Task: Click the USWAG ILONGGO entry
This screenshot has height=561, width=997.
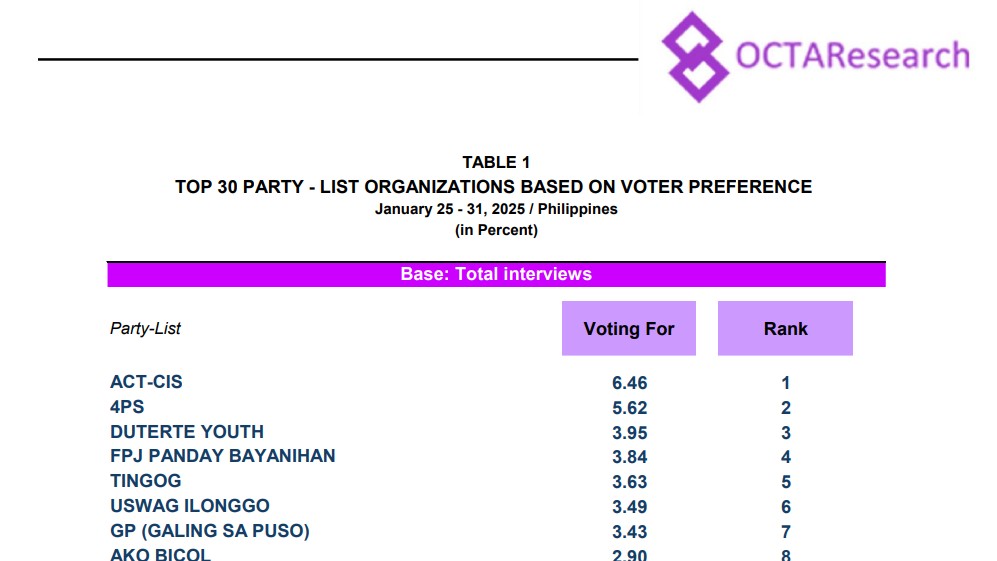Action: [x=190, y=506]
